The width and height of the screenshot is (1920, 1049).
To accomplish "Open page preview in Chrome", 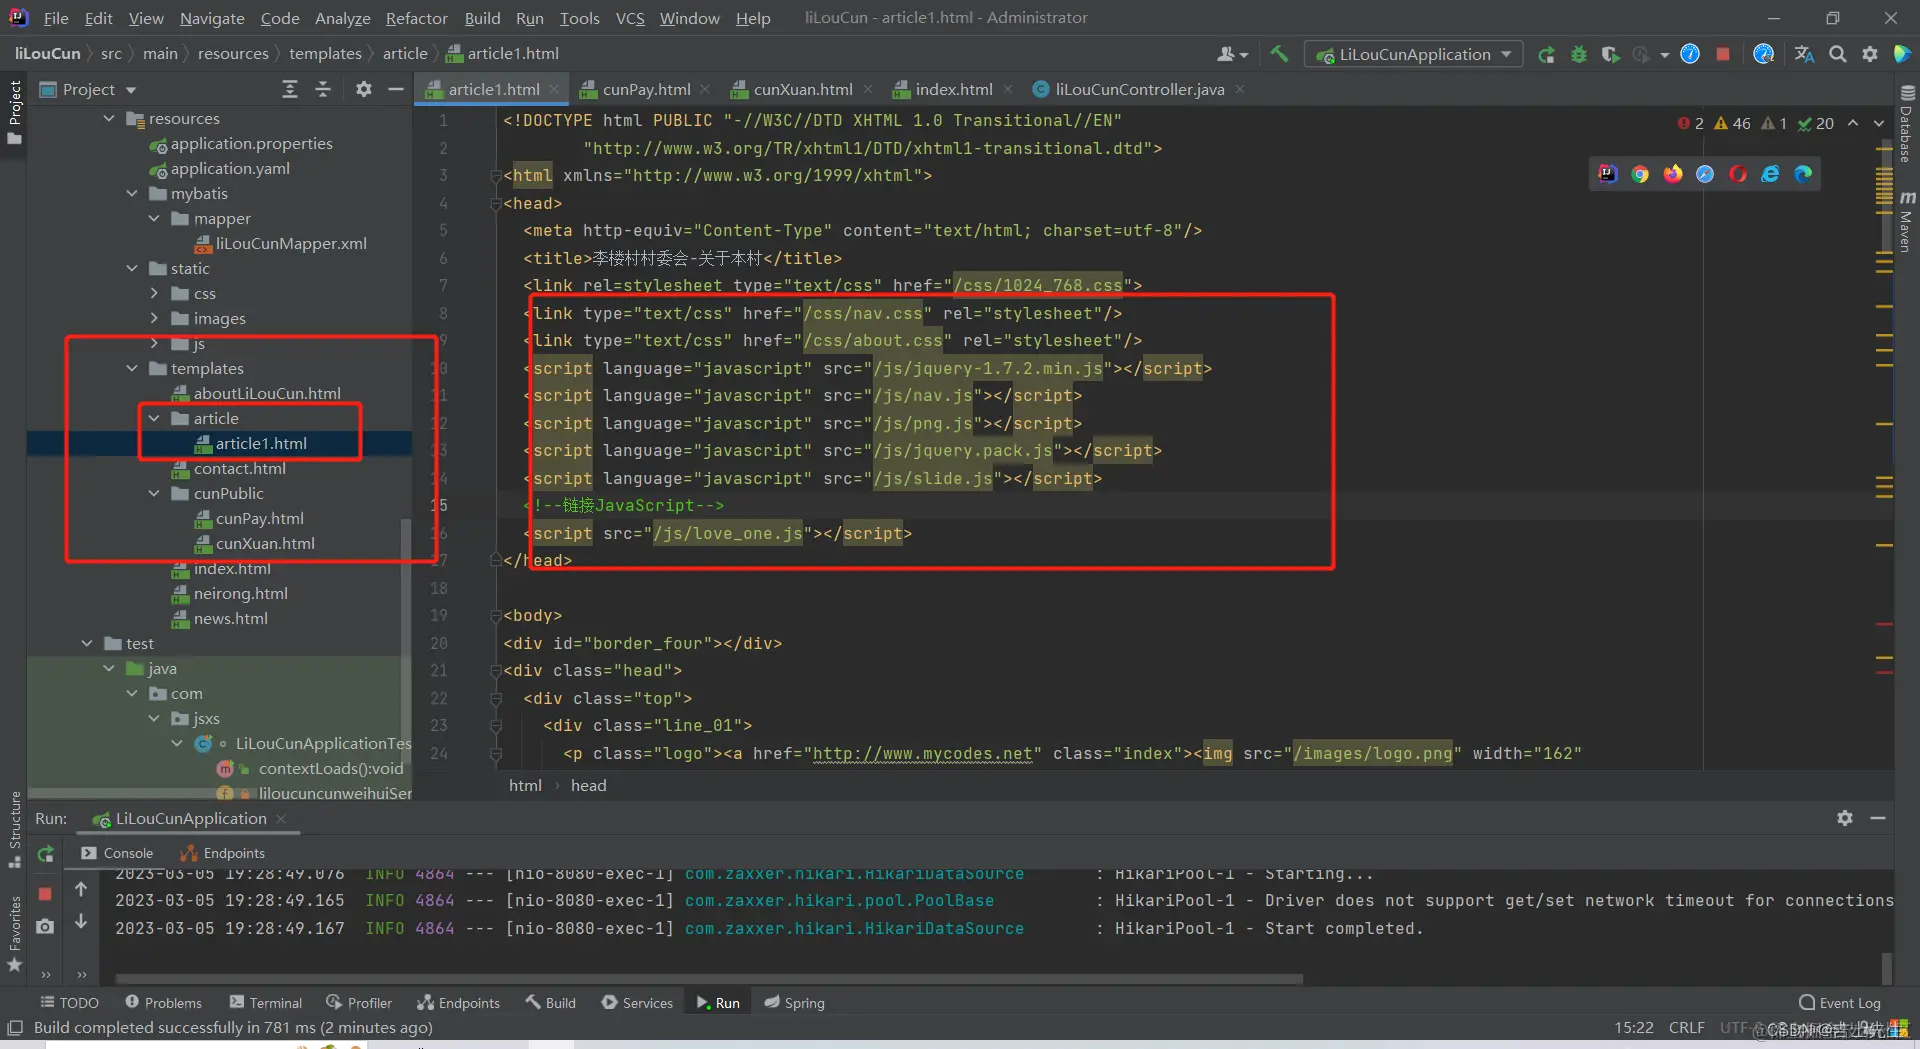I will tap(1640, 174).
